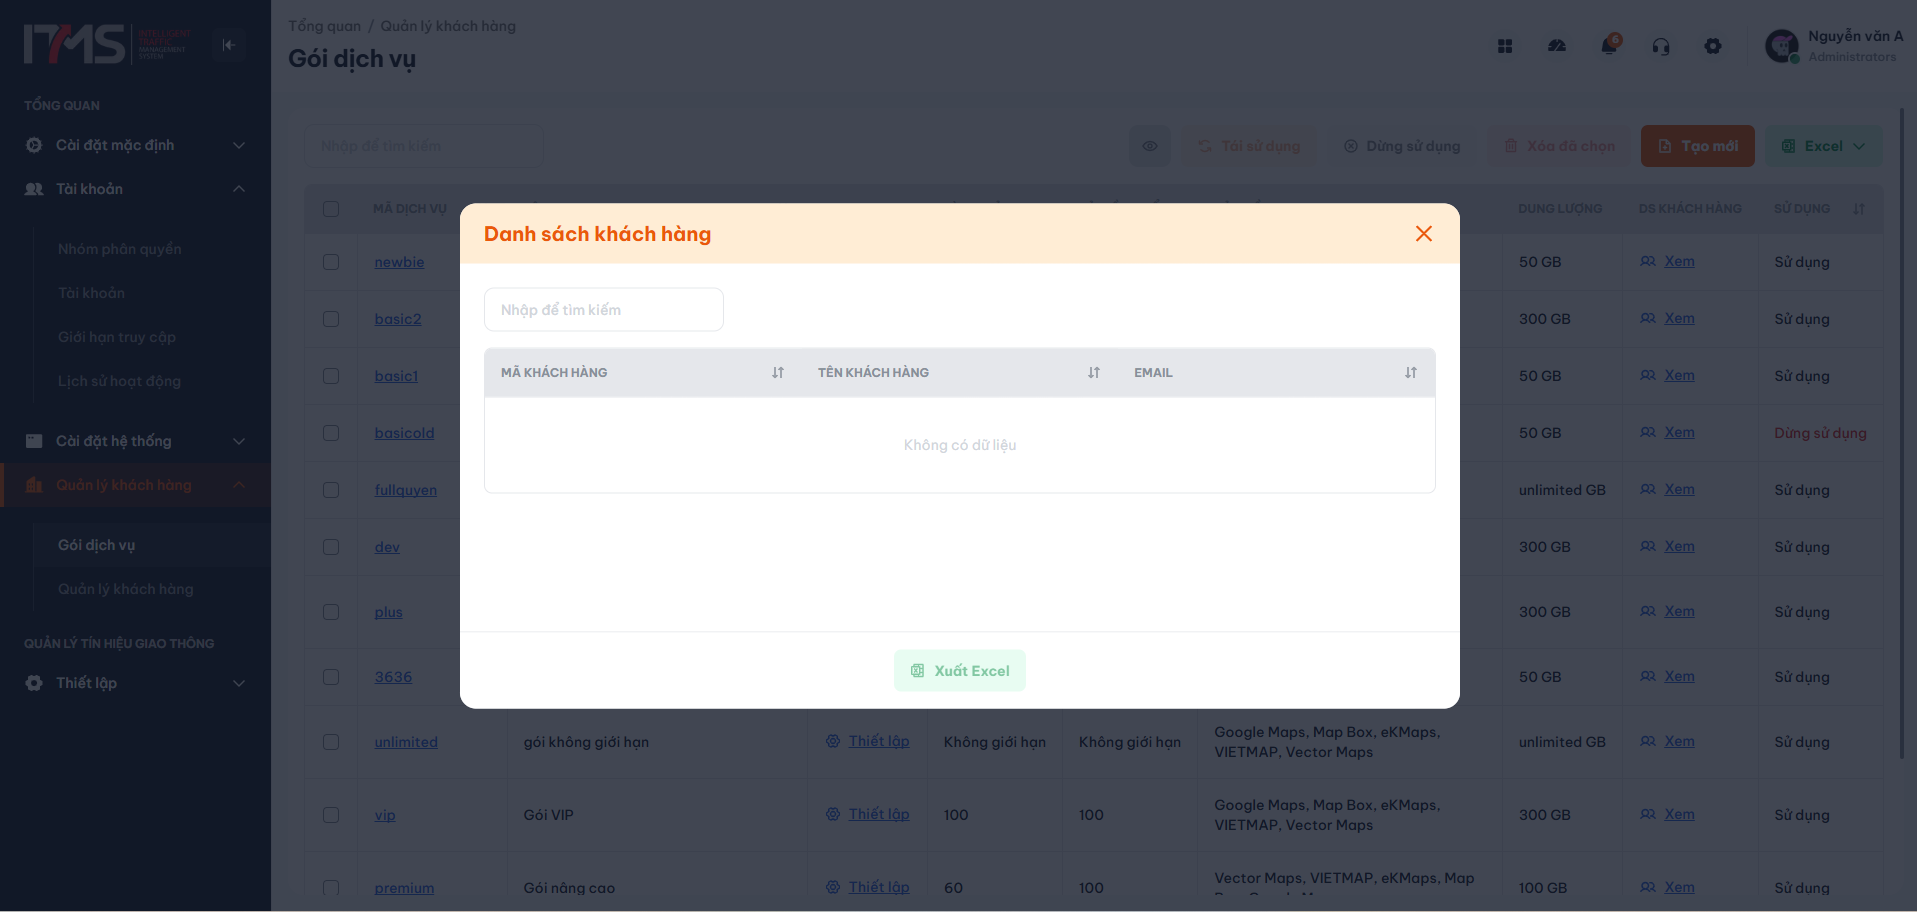Click customers icon beside Xem in dev row
Screen dimensions: 1917x912
click(x=1648, y=546)
